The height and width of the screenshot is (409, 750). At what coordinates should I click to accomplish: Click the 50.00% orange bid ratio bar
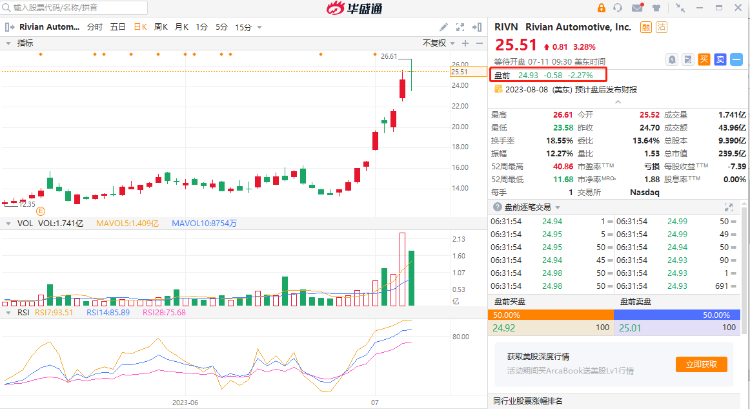coord(551,315)
